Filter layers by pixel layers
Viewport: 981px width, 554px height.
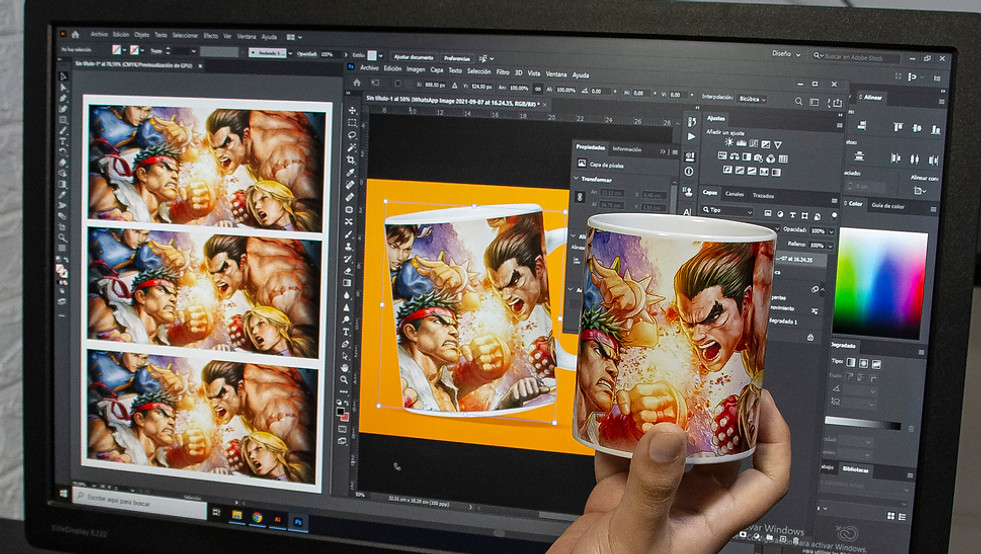point(768,213)
